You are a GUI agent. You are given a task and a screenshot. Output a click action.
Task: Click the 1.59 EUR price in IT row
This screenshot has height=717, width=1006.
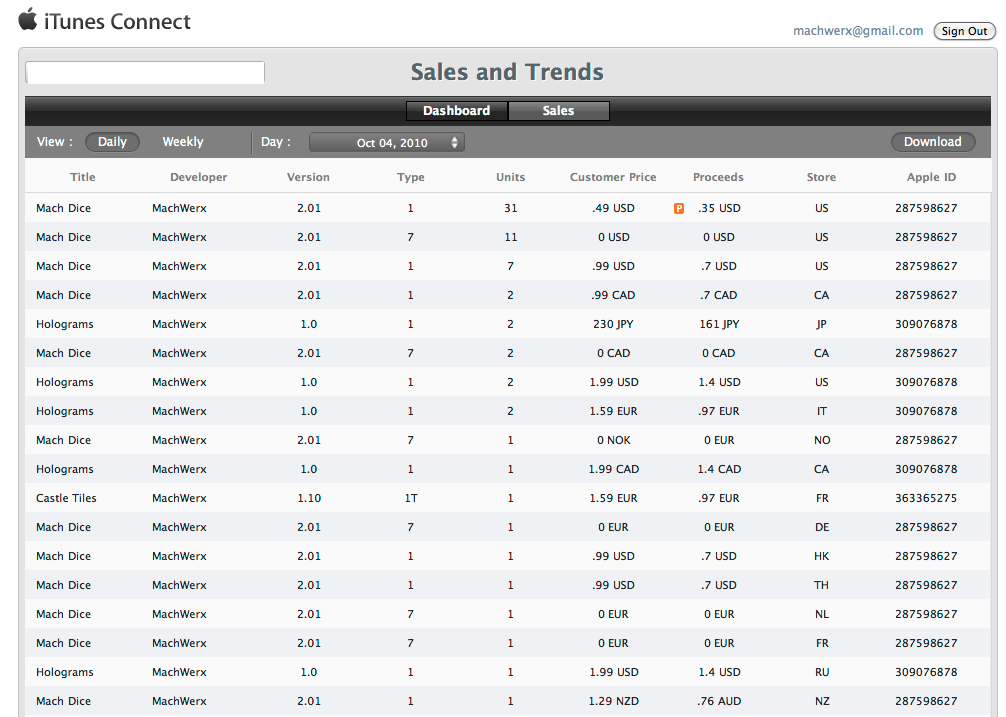(x=614, y=411)
